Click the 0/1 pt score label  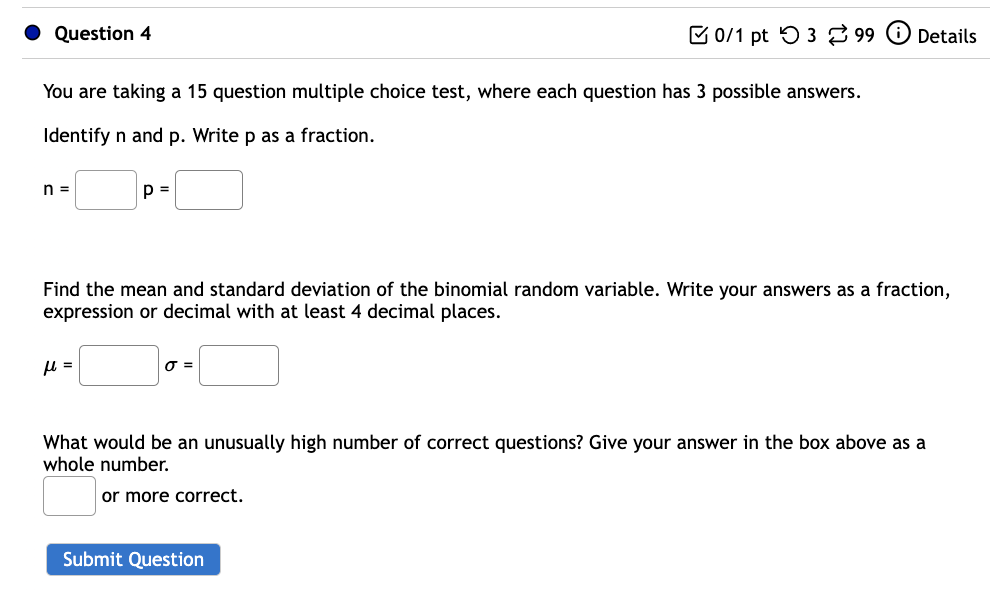[740, 35]
